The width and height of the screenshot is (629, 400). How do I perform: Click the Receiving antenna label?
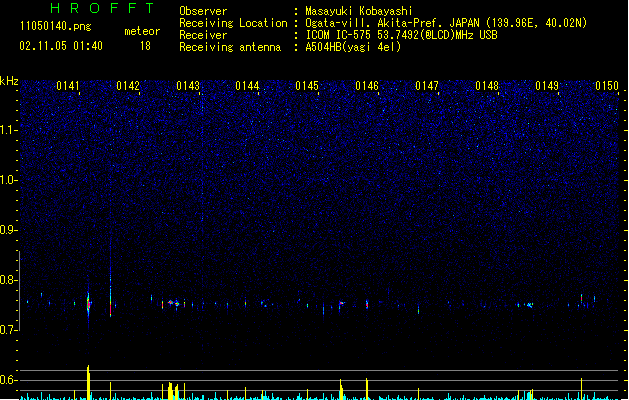pyautogui.click(x=230, y=47)
